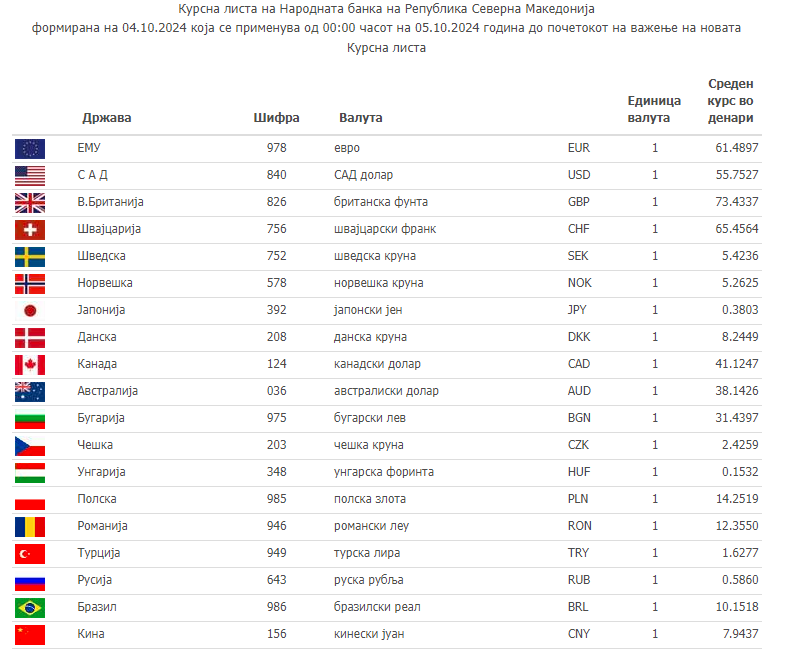Select the швајцарски франк currency name
Viewport: 804px width, 649px height.
point(385,229)
